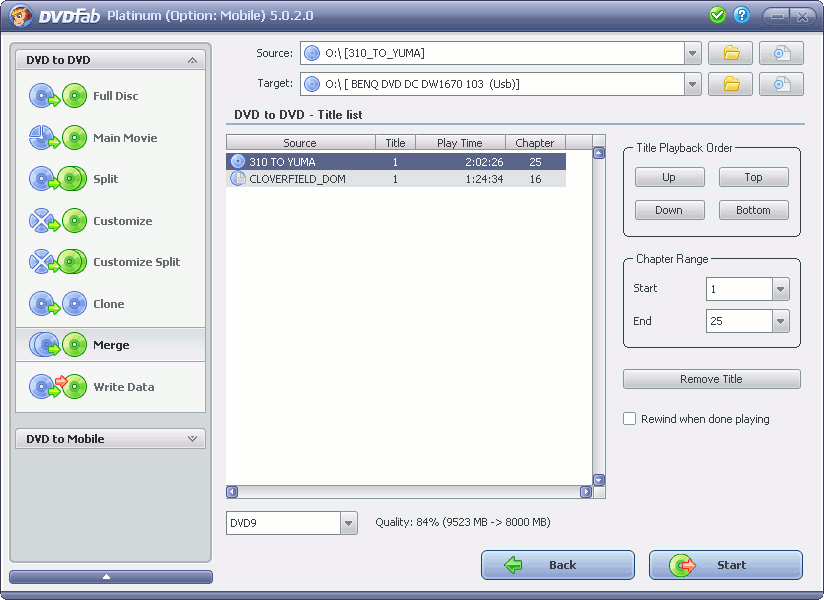Select the Split mode icon

tap(58, 179)
